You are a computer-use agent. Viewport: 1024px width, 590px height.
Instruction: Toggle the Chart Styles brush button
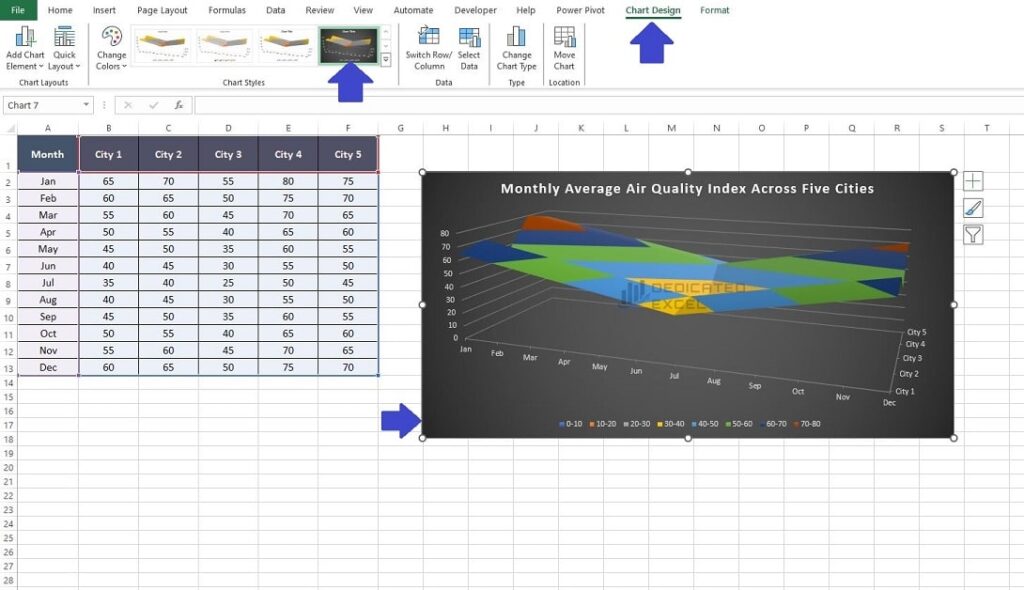coord(973,207)
